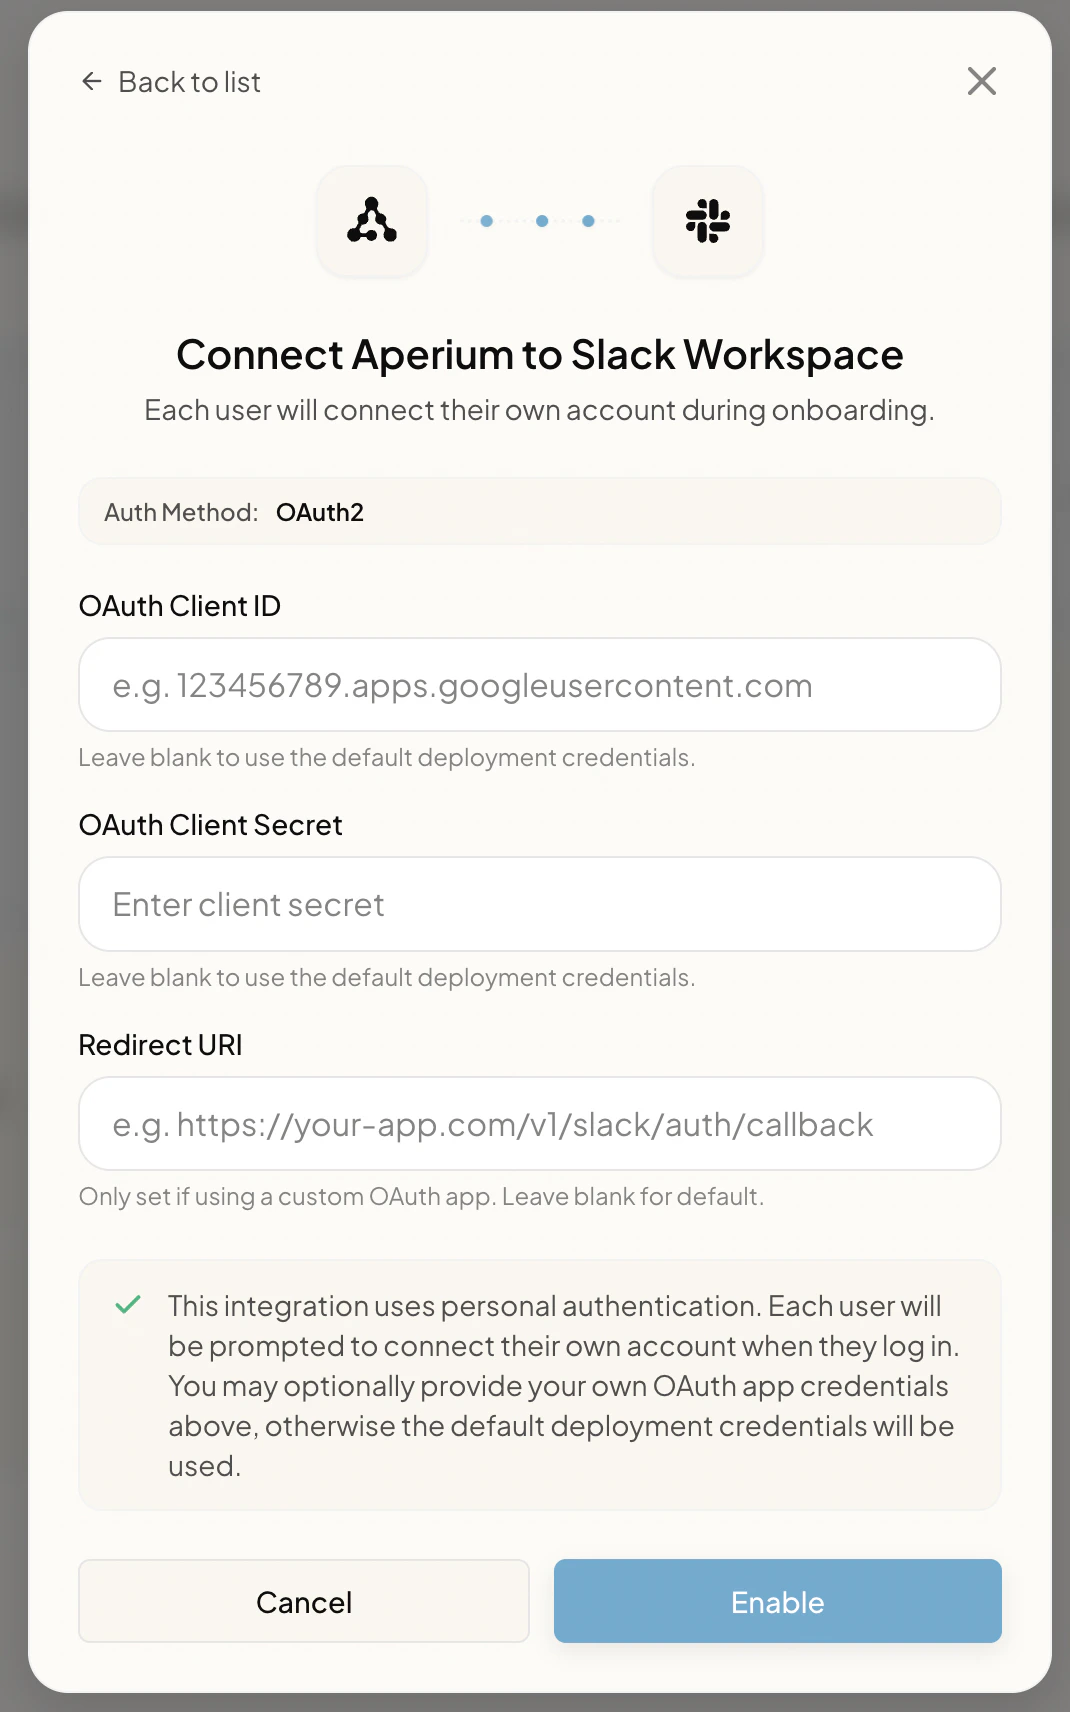Focus the OAuth Client ID field

(x=540, y=685)
